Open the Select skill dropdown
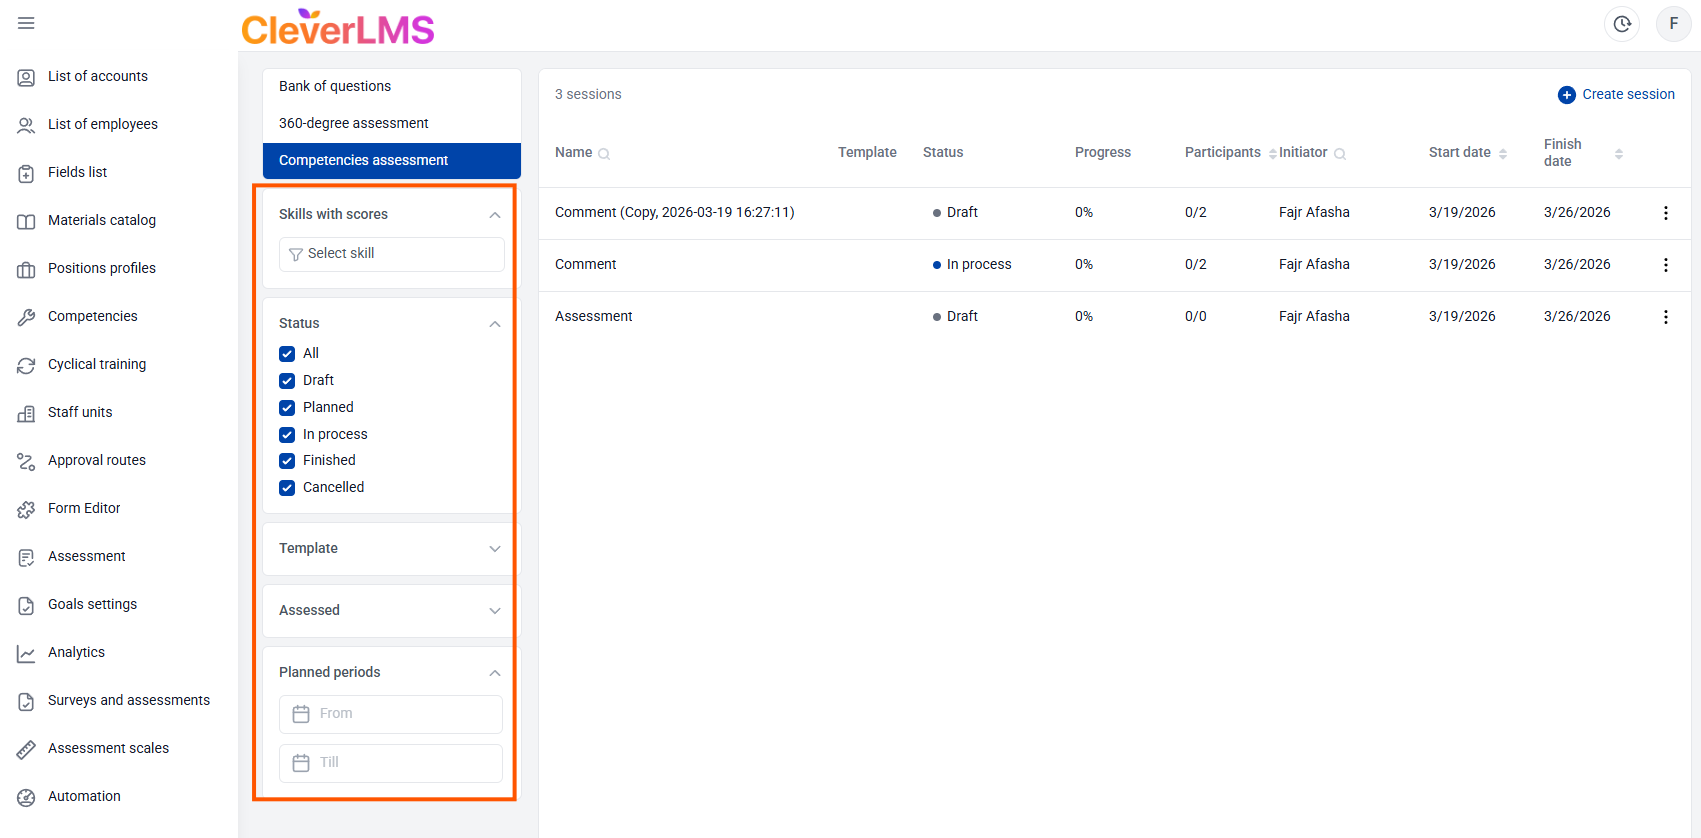The width and height of the screenshot is (1701, 838). (391, 254)
